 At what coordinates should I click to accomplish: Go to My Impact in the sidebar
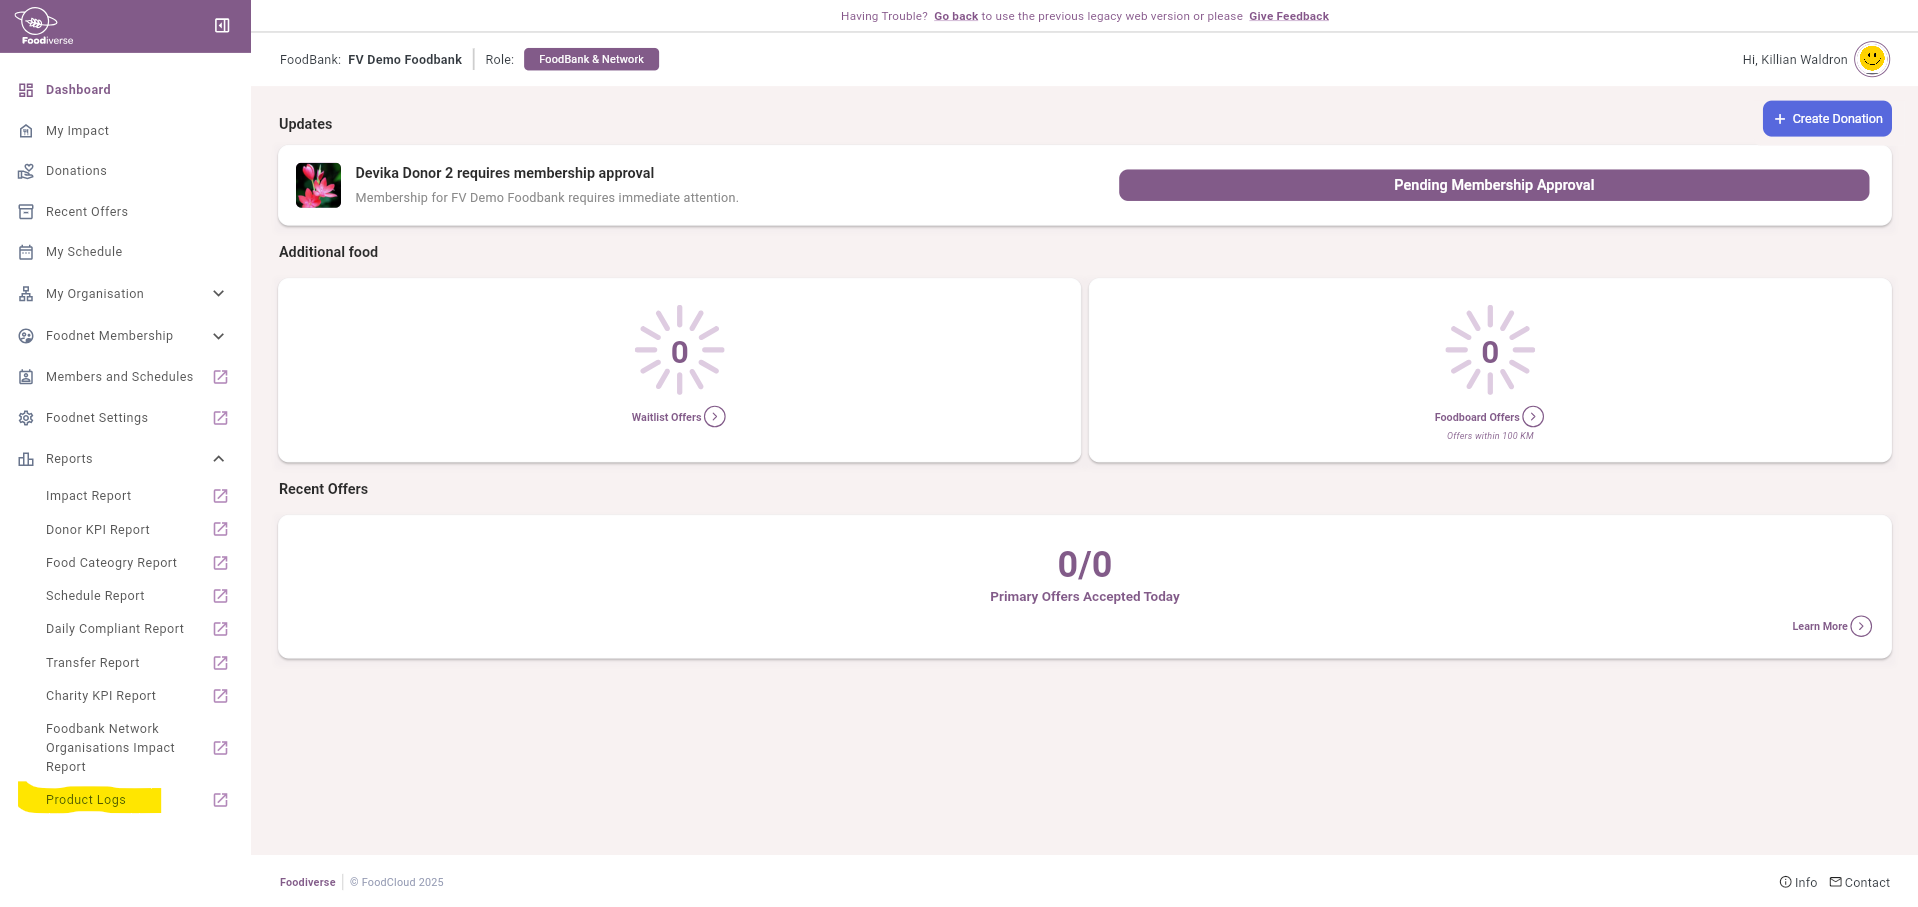[77, 131]
